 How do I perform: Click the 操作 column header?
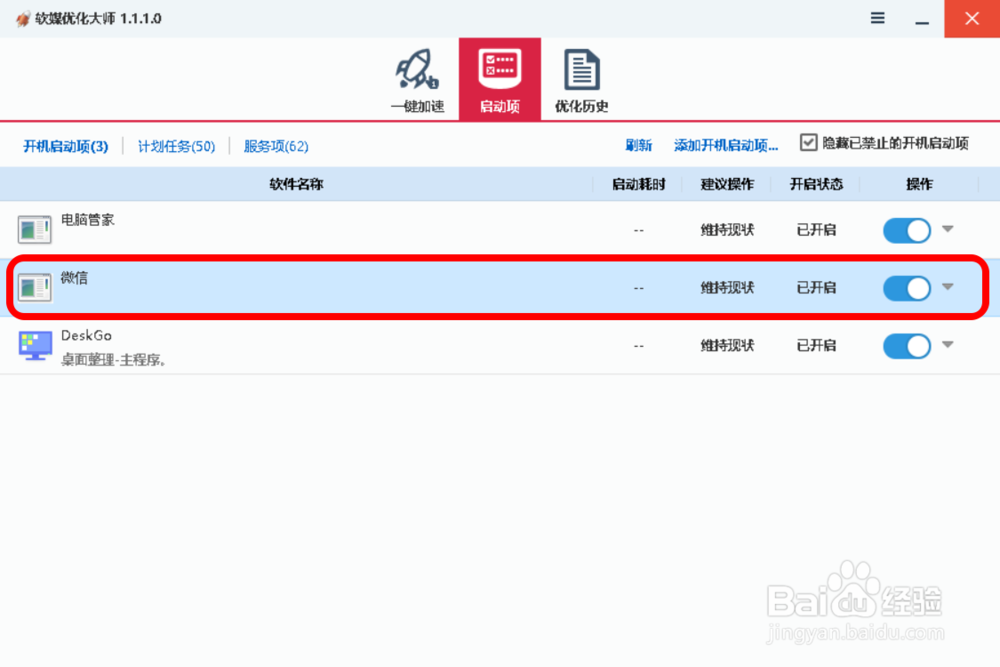pyautogui.click(x=919, y=184)
